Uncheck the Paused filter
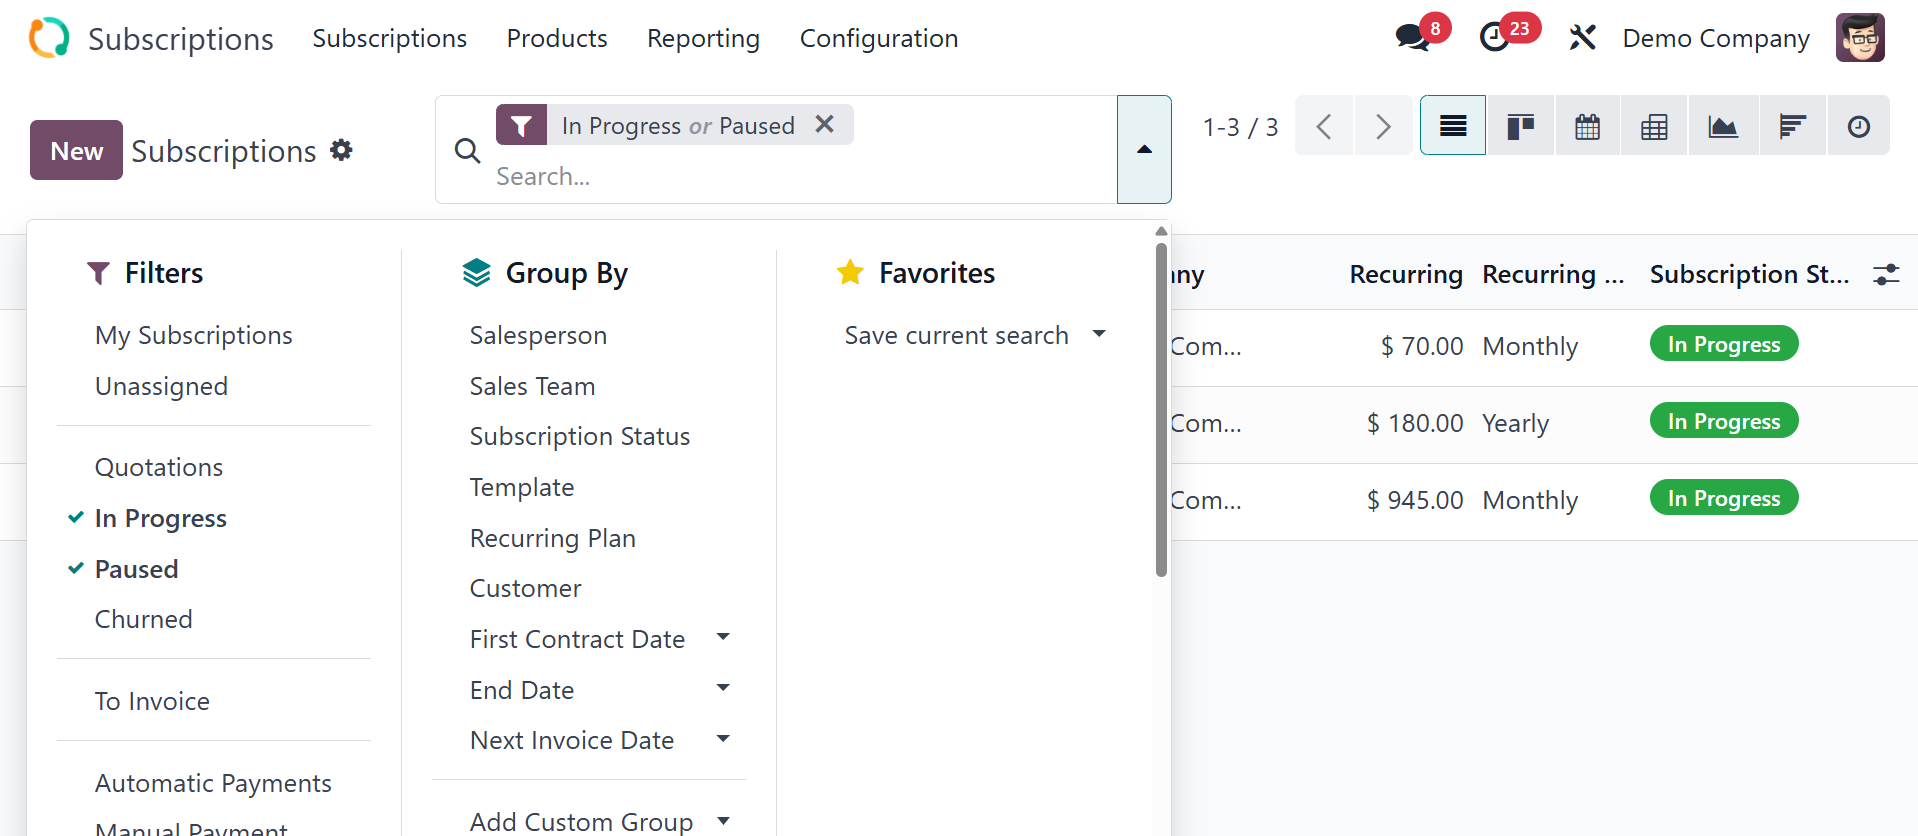Image resolution: width=1918 pixels, height=836 pixels. click(136, 569)
